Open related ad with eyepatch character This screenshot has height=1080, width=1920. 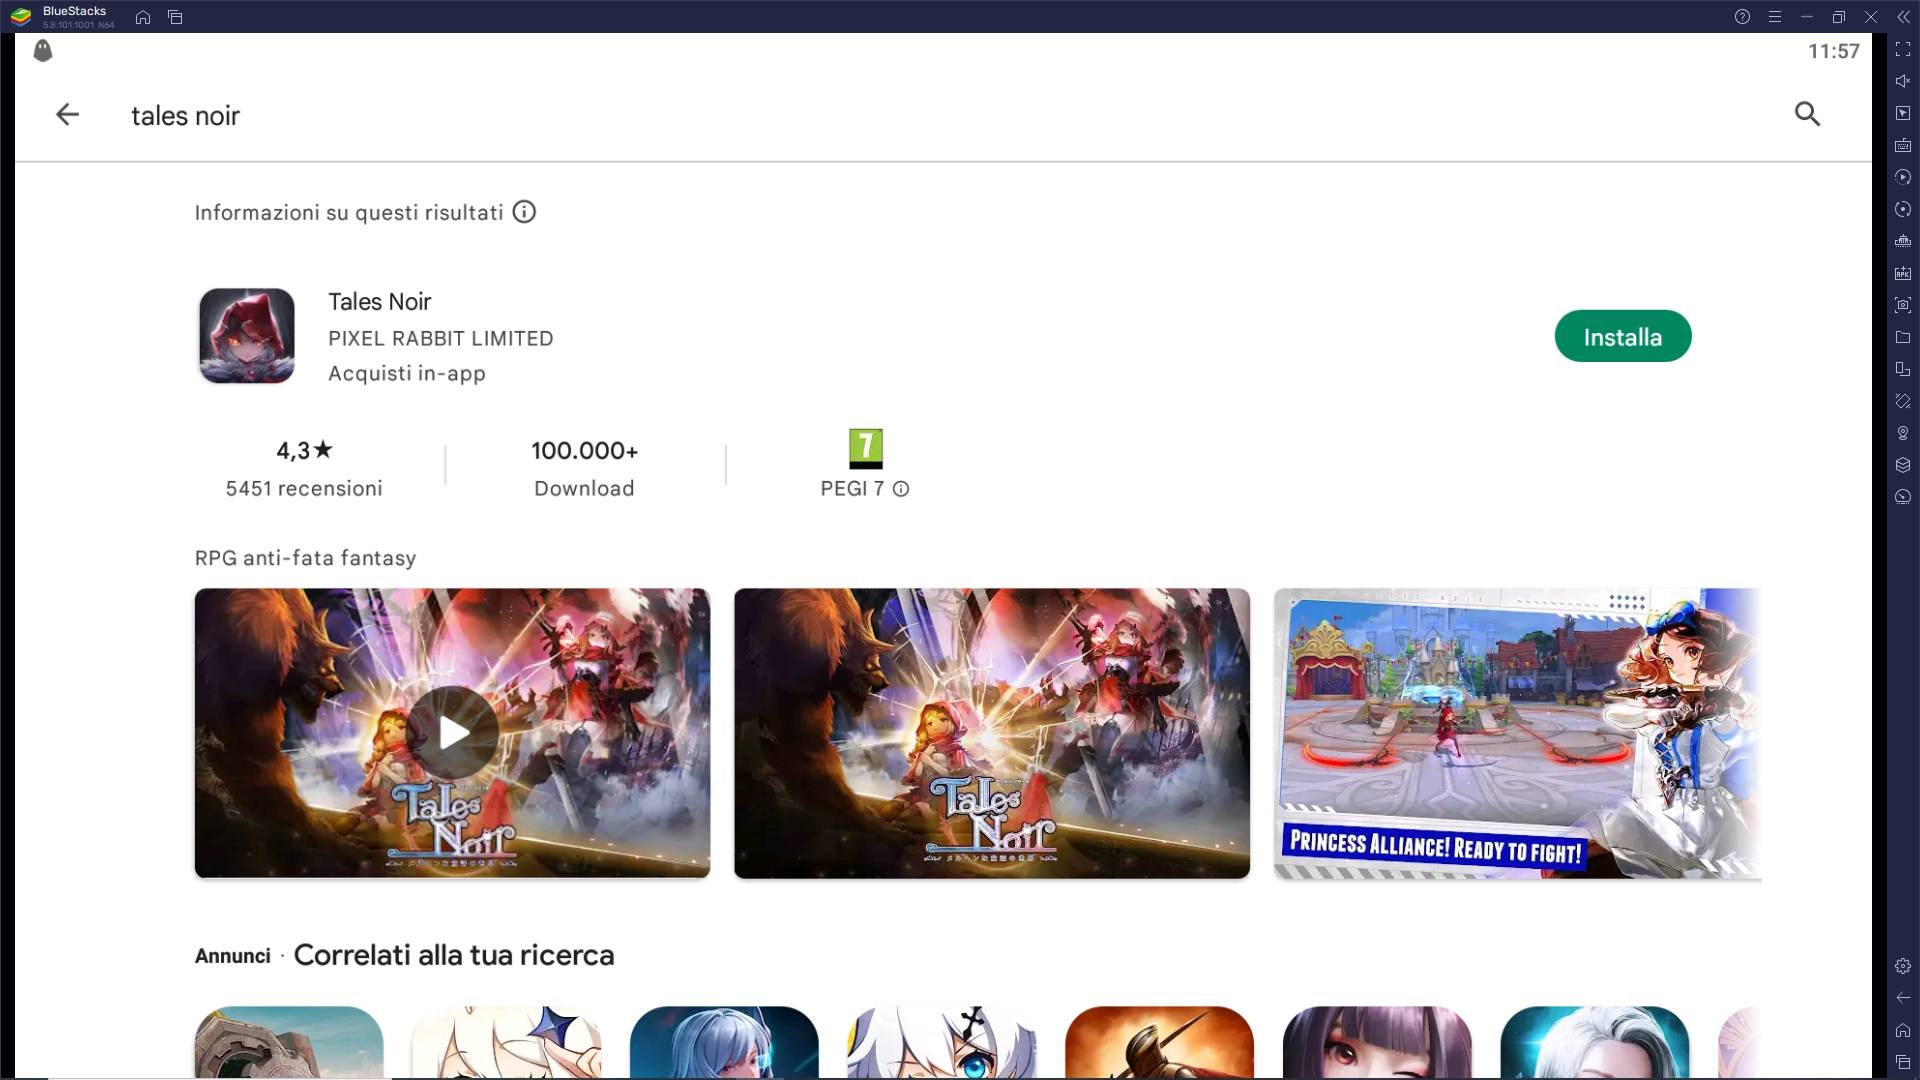pos(942,1042)
